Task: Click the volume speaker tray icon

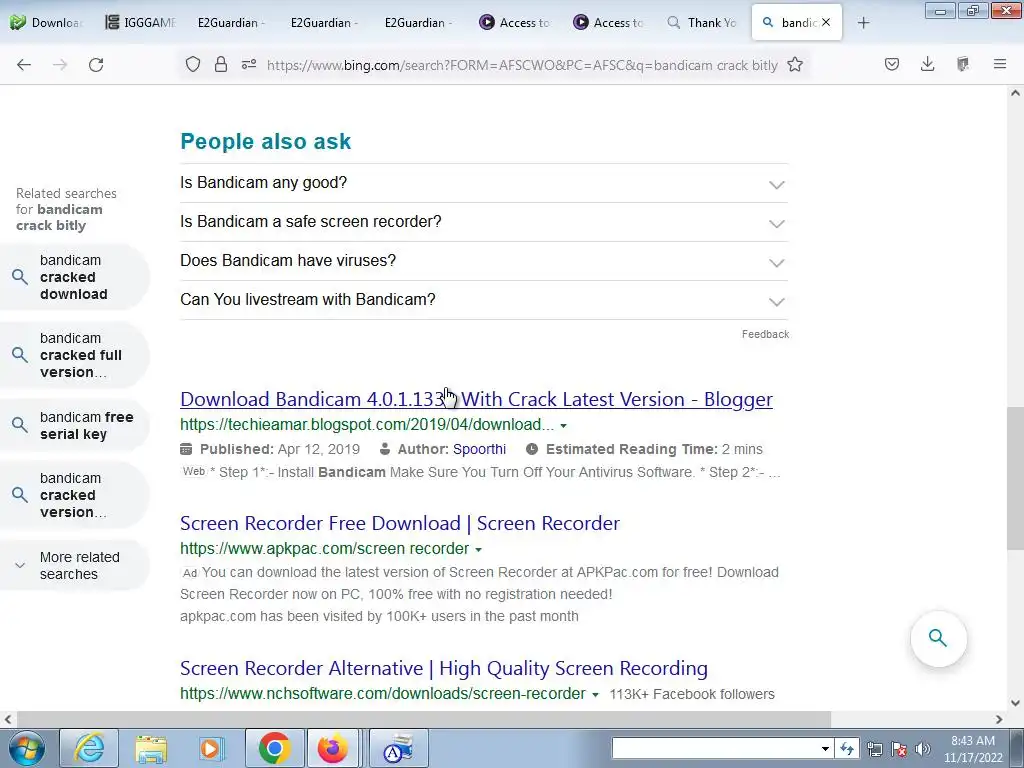Action: pos(922,749)
